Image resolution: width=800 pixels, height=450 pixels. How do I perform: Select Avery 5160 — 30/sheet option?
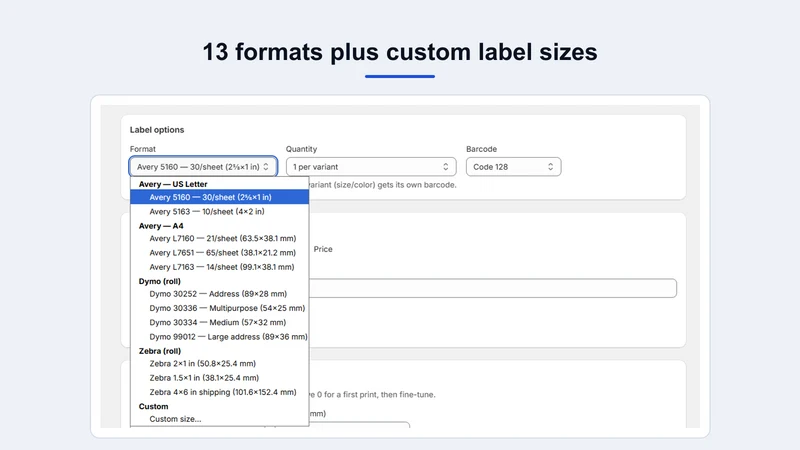(219, 197)
